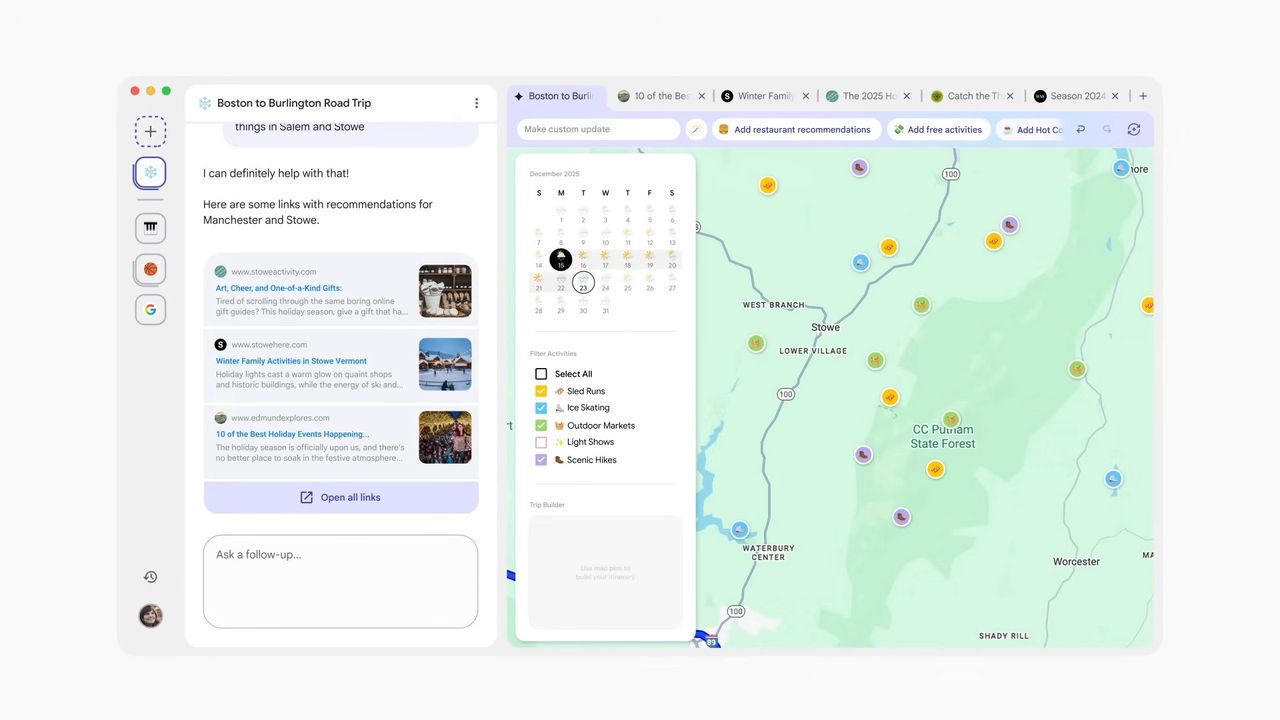Click the magic wand icon next to custom update
This screenshot has height=720, width=1280.
[x=696, y=129]
